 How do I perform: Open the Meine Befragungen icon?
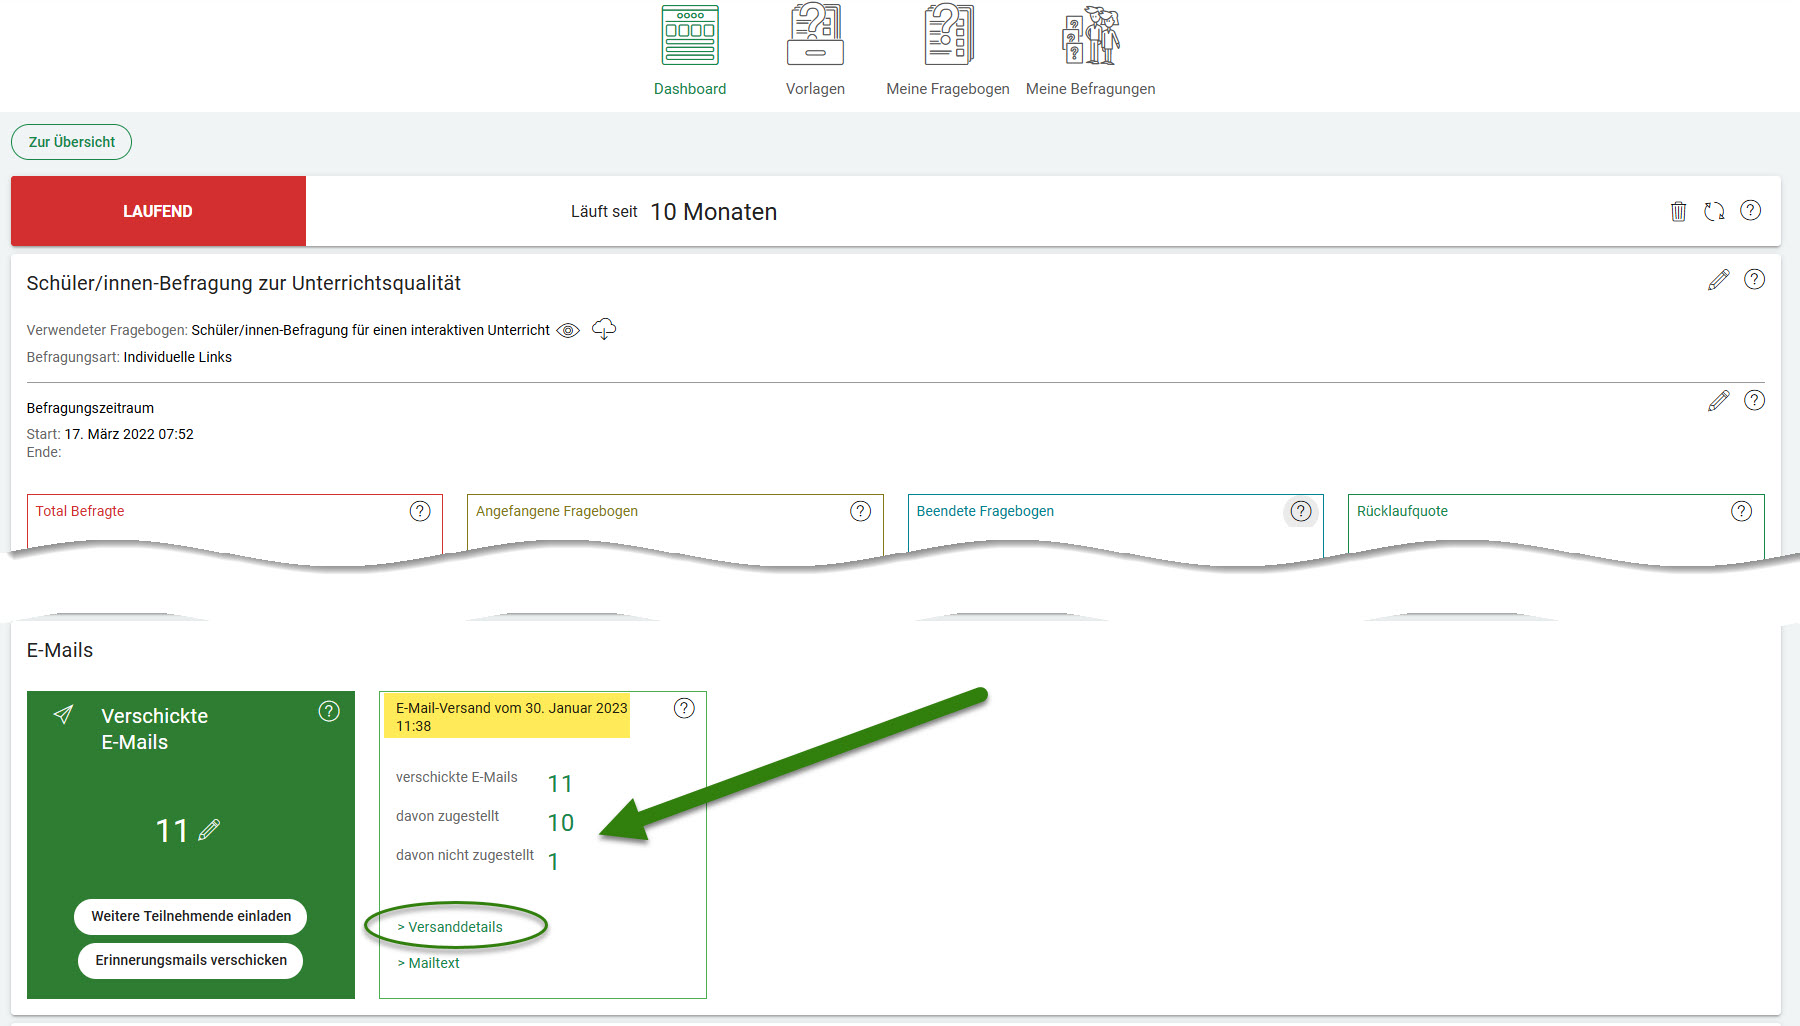[x=1091, y=35]
